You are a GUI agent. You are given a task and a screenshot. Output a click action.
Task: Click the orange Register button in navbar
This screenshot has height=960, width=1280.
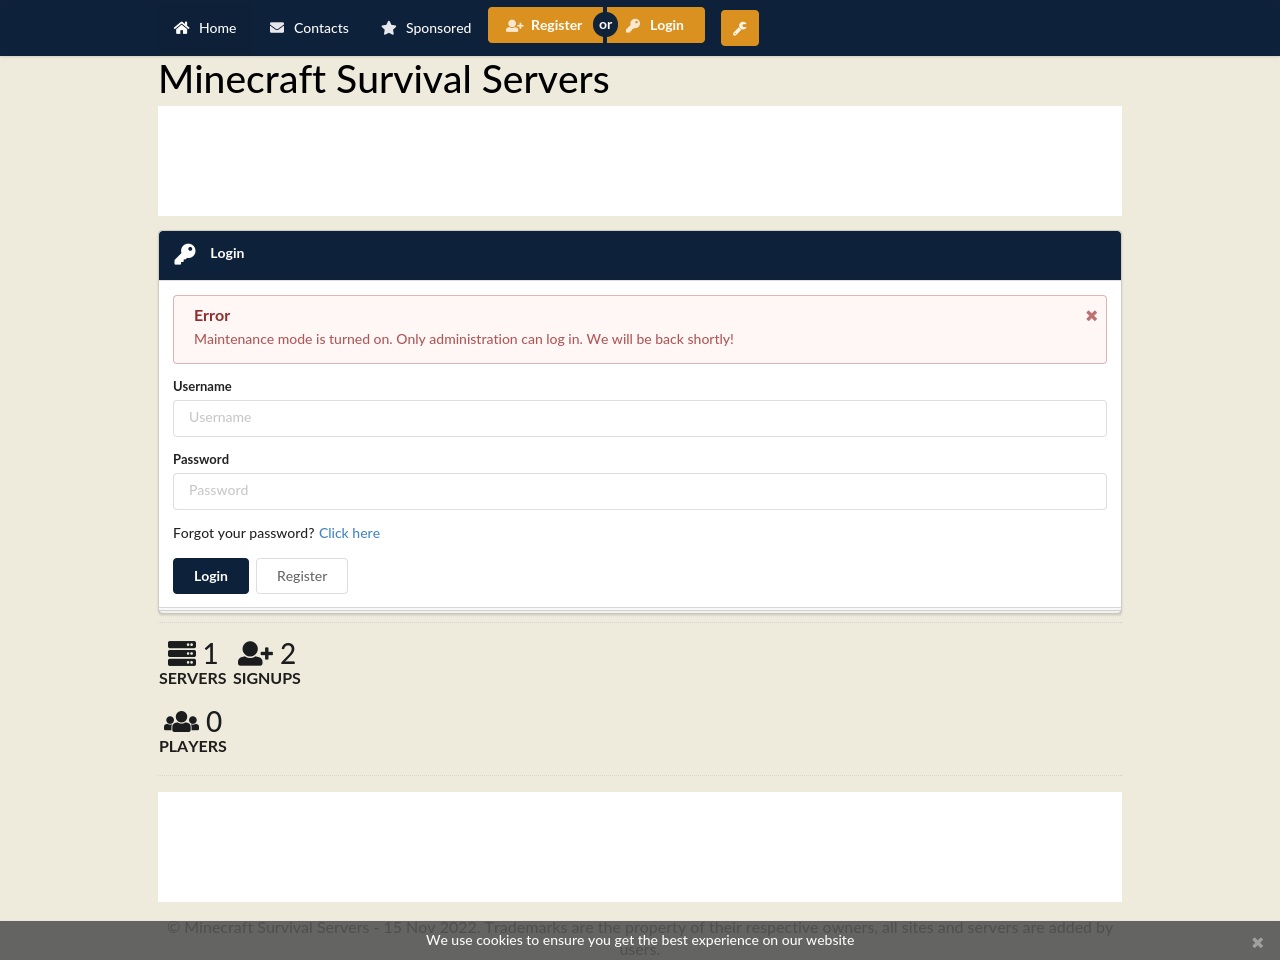coord(544,25)
